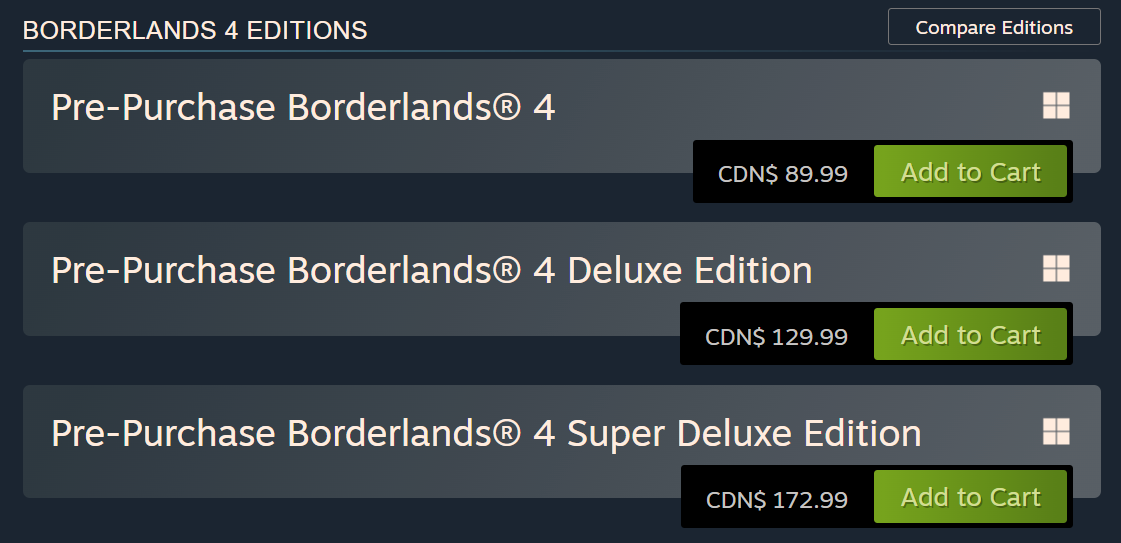Click empty area of Super Deluxe Edition panel
Image resolution: width=1121 pixels, height=543 pixels.
coord(357,477)
